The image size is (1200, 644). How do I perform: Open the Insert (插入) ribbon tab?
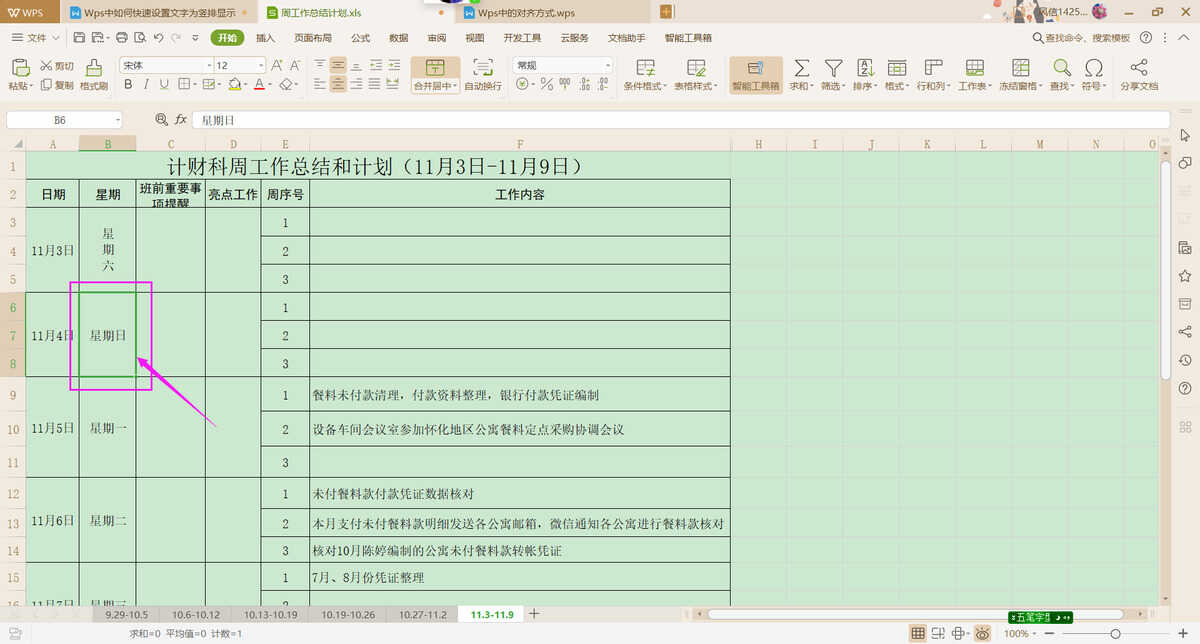pyautogui.click(x=266, y=37)
